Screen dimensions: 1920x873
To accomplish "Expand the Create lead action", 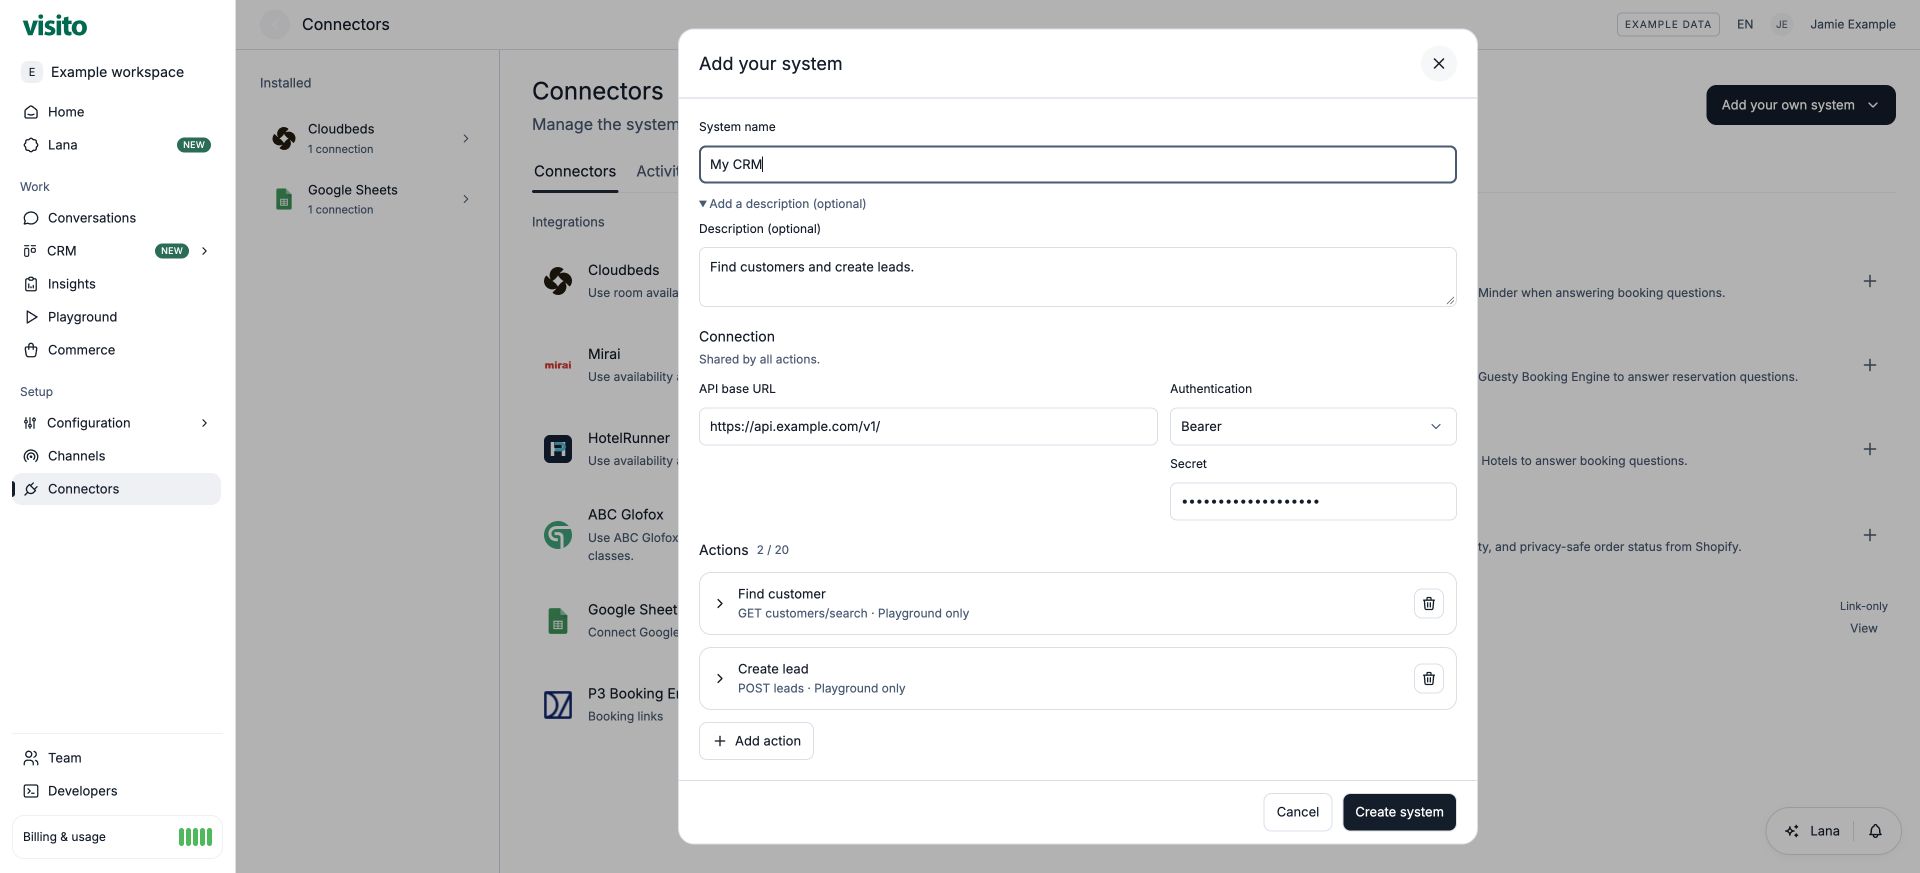I will pyautogui.click(x=720, y=678).
